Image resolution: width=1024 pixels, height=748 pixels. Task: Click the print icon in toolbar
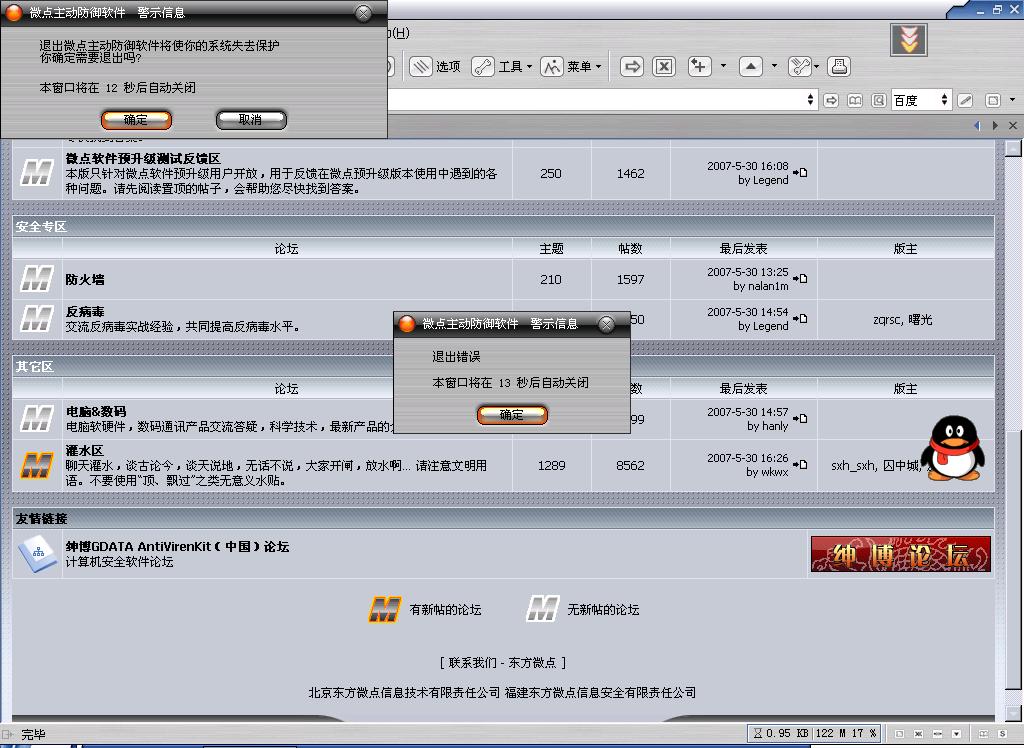pos(839,66)
